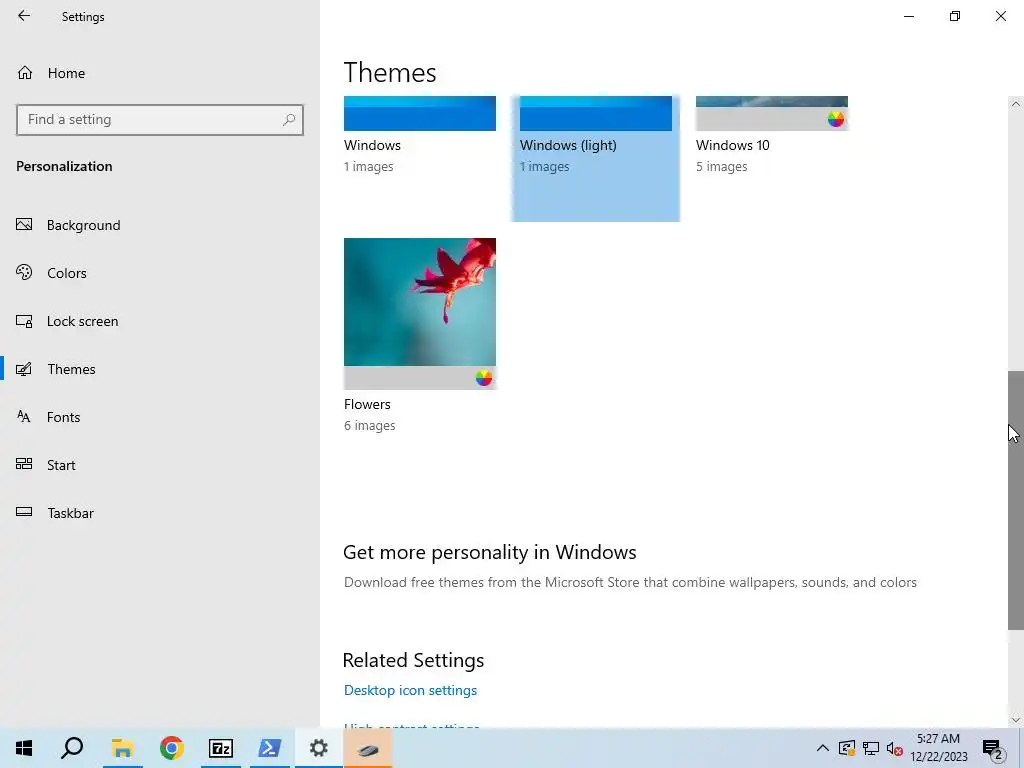This screenshot has height=768, width=1024.
Task: Open Taskbar personalization settings
Action: point(160,513)
